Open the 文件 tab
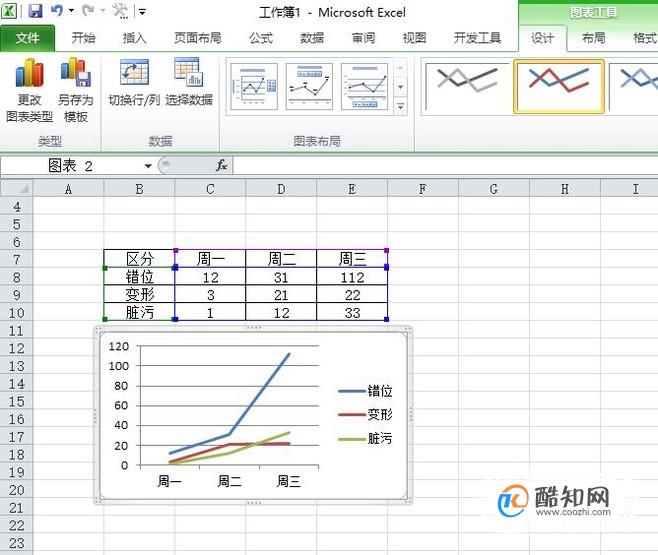Viewport: 658px width, 555px height. [x=27, y=38]
